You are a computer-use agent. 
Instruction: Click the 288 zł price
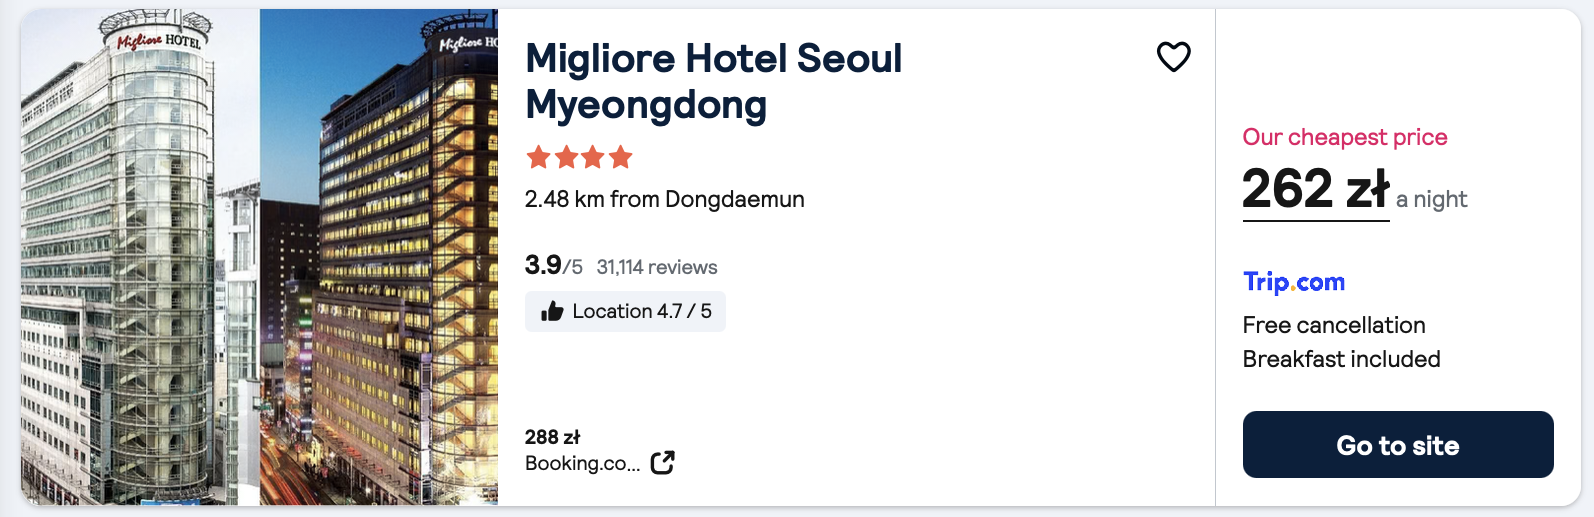(552, 437)
